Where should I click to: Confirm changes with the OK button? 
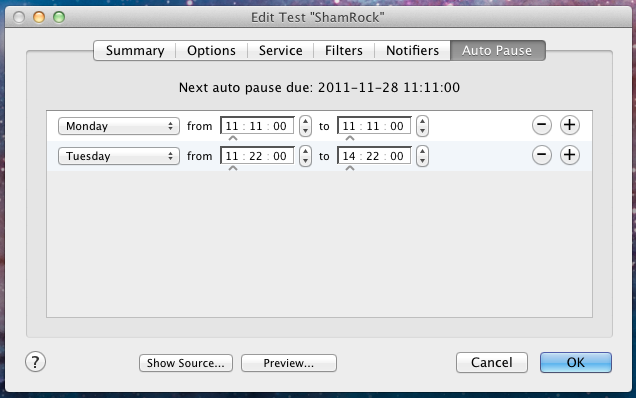576,362
